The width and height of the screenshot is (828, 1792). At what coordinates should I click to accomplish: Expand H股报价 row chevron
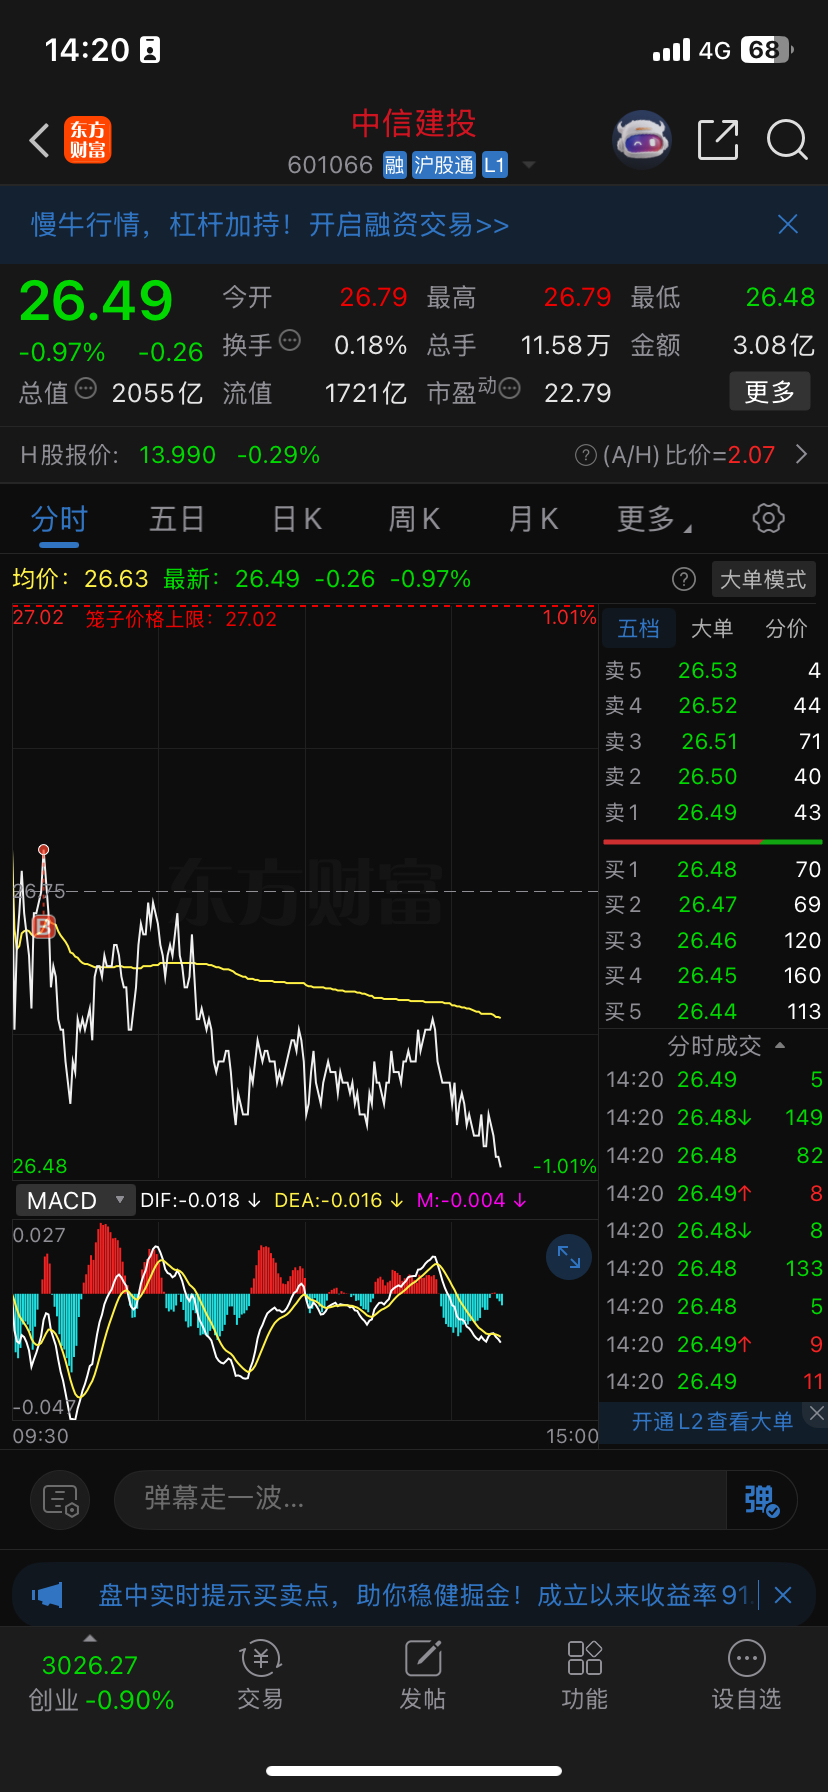click(x=801, y=455)
